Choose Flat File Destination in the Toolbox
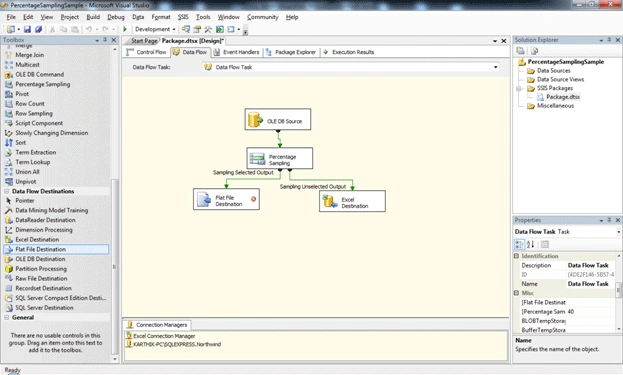 (x=56, y=249)
